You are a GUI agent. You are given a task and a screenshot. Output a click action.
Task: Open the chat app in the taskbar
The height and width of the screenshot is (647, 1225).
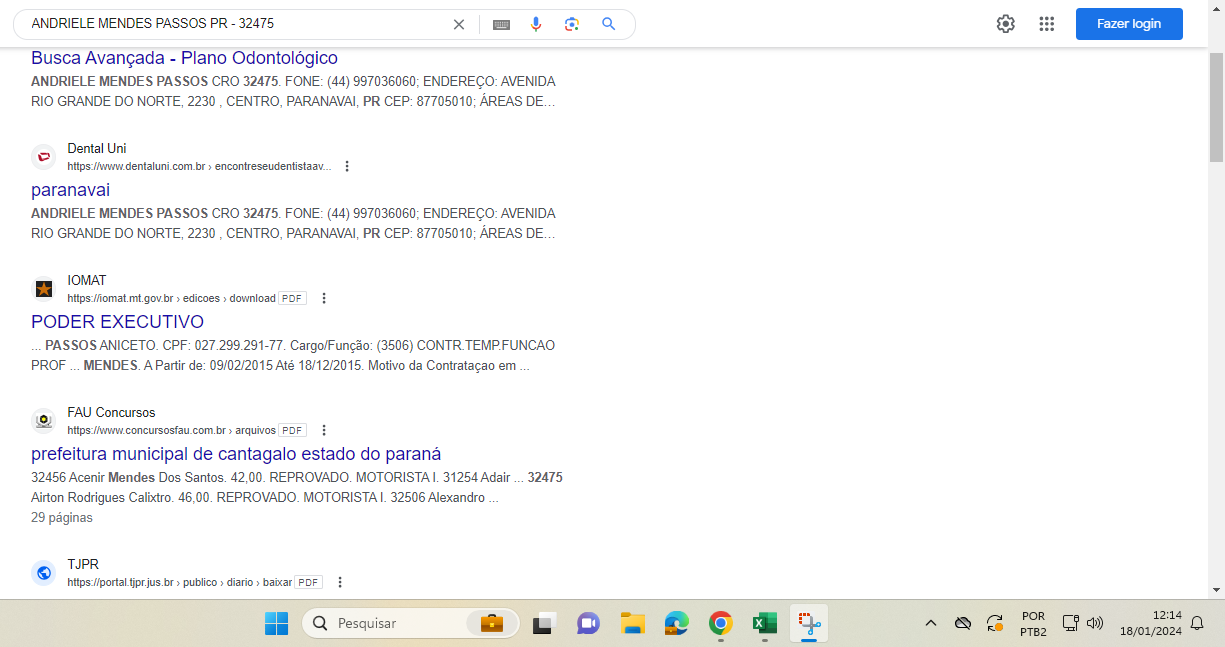[x=588, y=623]
